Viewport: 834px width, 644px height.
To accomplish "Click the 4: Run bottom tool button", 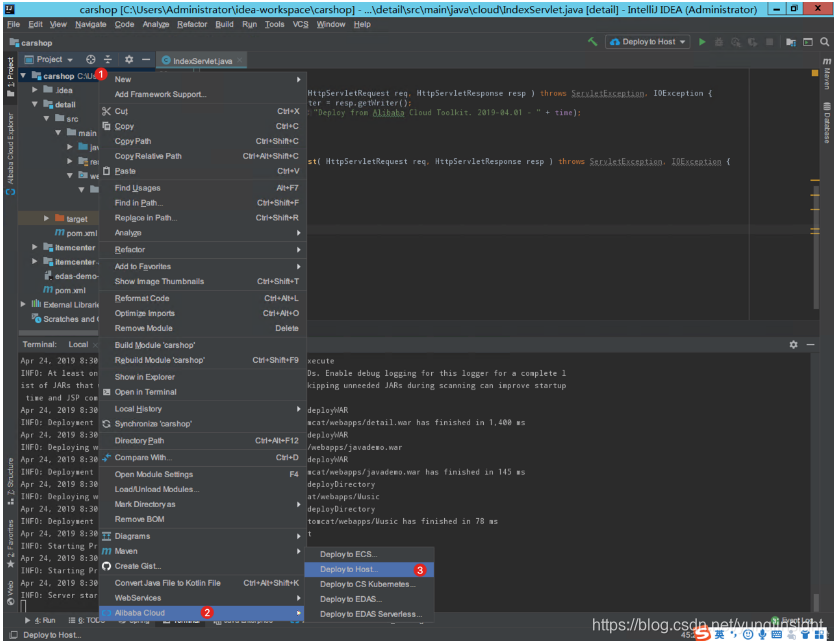I will click(x=40, y=621).
